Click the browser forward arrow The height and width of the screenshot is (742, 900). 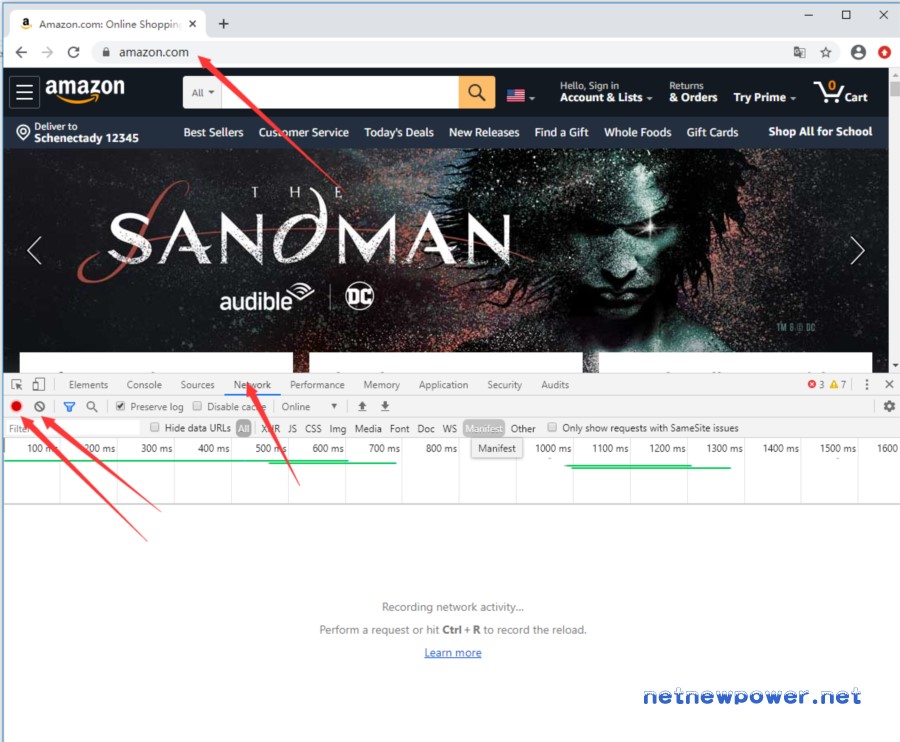(x=48, y=52)
